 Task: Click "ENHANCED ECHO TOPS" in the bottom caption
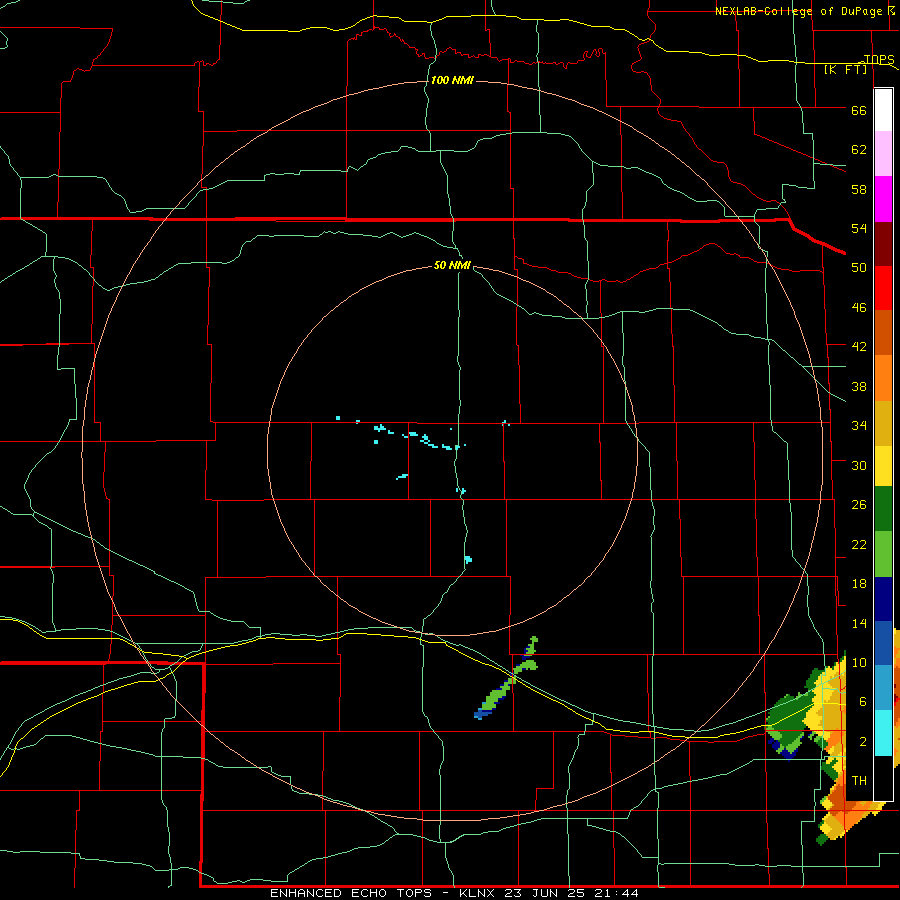(350, 893)
